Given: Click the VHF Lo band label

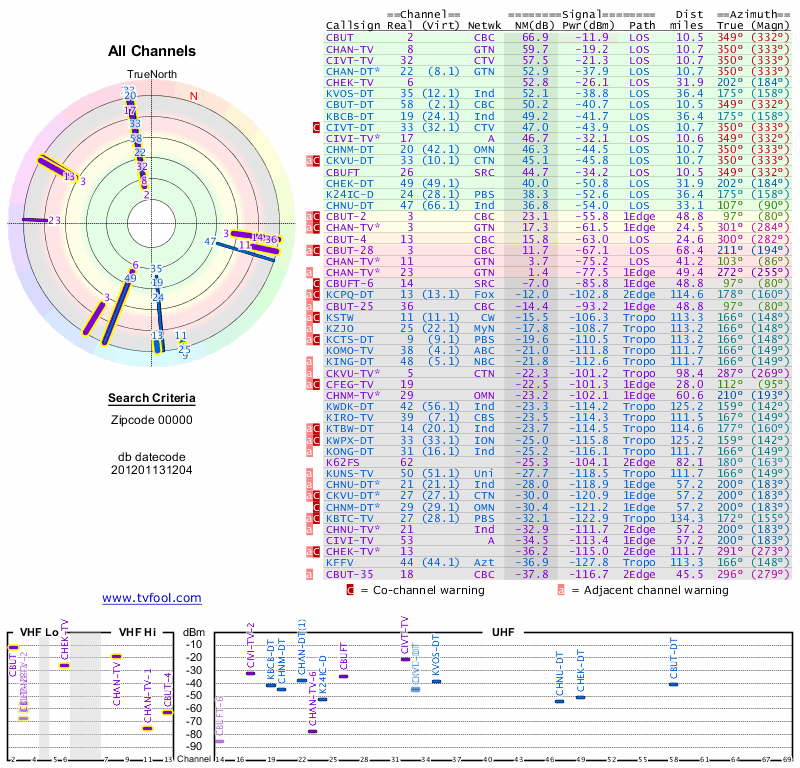Looking at the screenshot, I should [39, 632].
